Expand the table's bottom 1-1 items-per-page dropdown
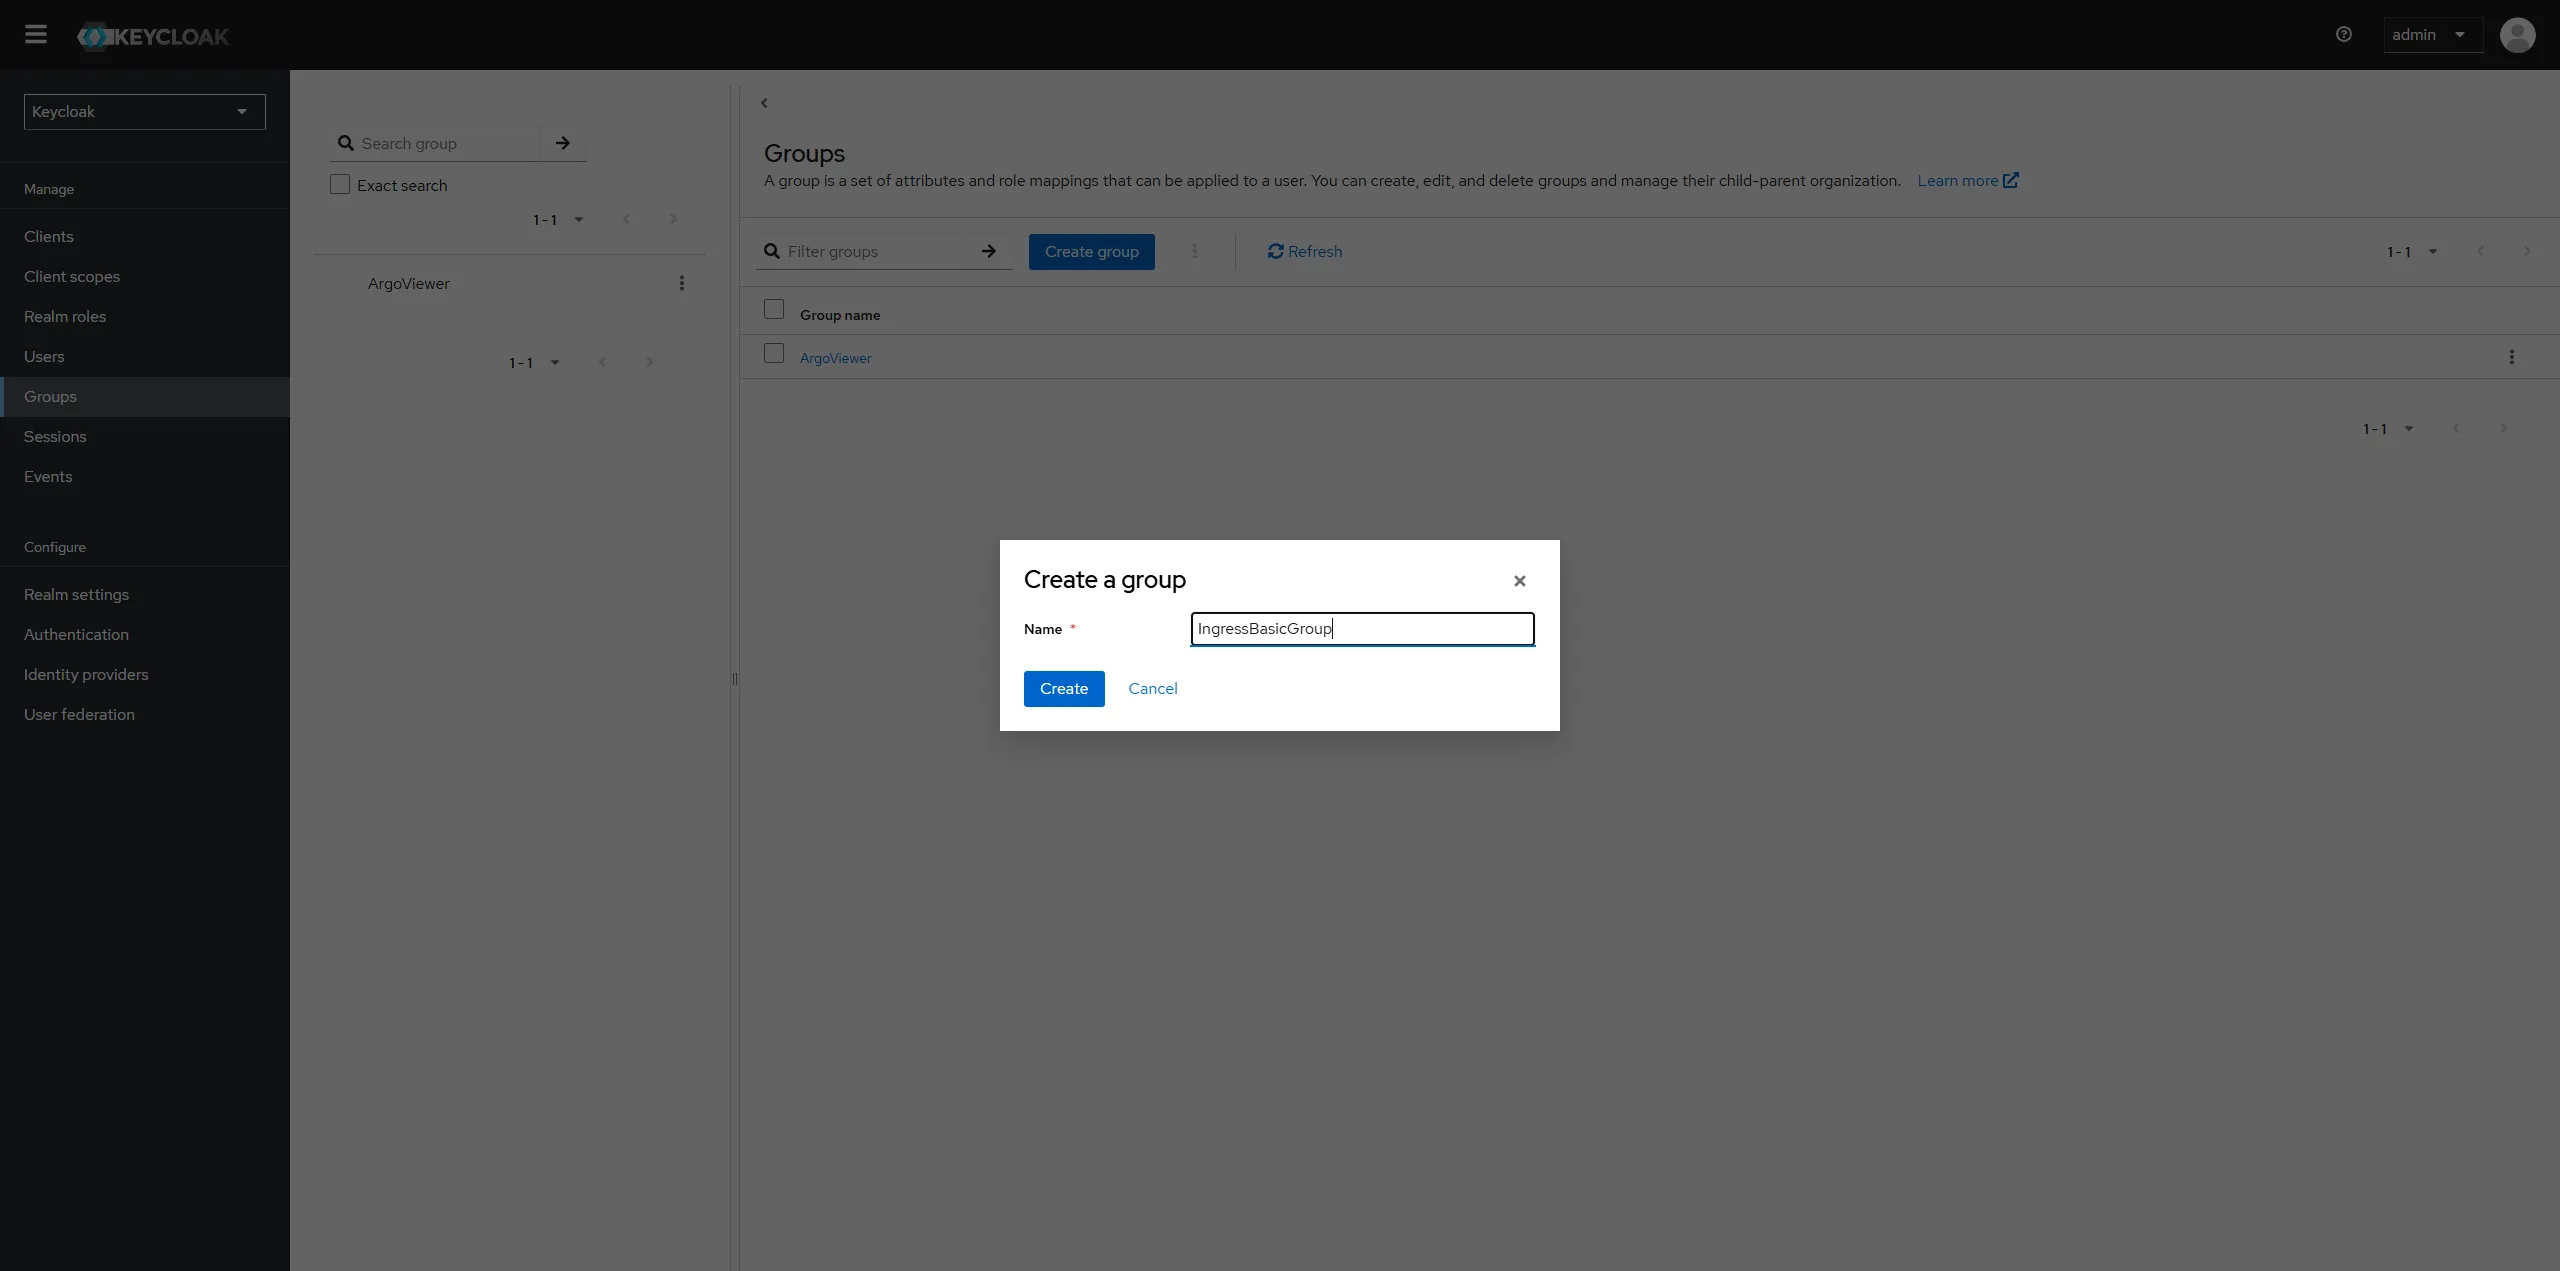 [2388, 429]
